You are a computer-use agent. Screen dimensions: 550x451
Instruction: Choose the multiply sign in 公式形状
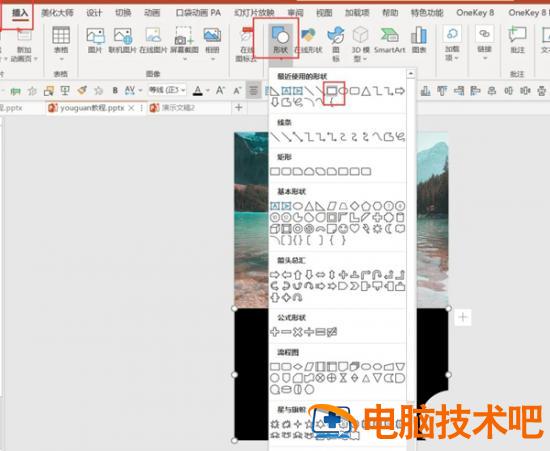click(297, 332)
